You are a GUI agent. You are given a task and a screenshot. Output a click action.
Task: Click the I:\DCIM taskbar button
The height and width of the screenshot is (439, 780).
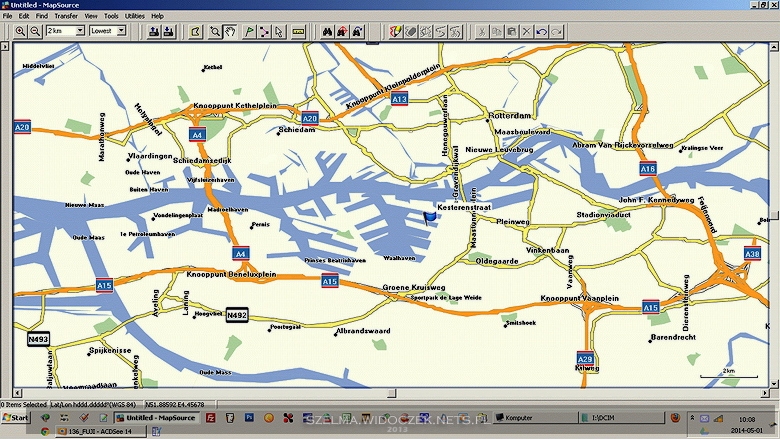622,418
